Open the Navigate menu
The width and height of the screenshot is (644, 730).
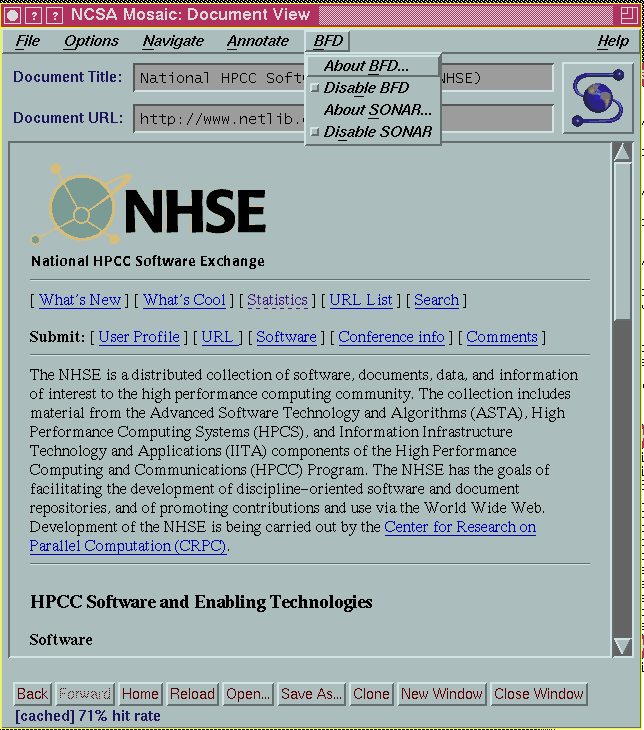click(x=173, y=41)
